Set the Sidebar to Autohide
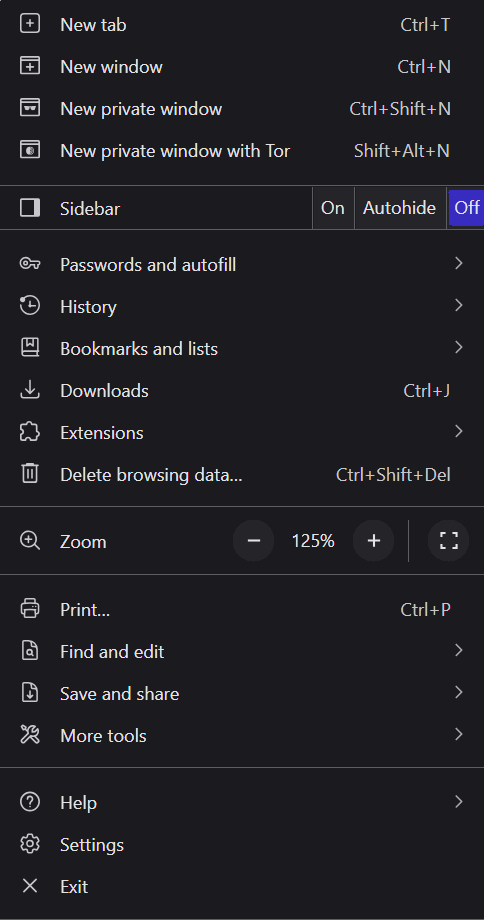The image size is (484, 920). point(400,208)
